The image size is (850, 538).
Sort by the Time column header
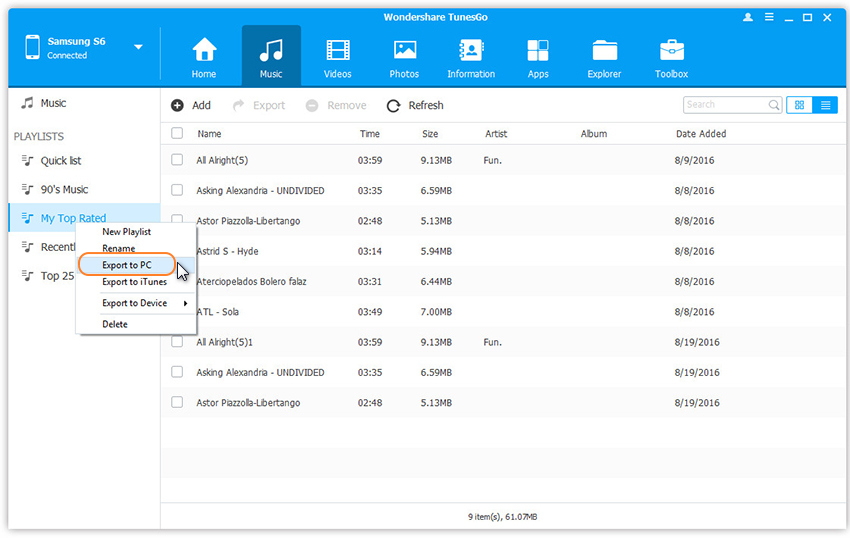click(x=370, y=133)
